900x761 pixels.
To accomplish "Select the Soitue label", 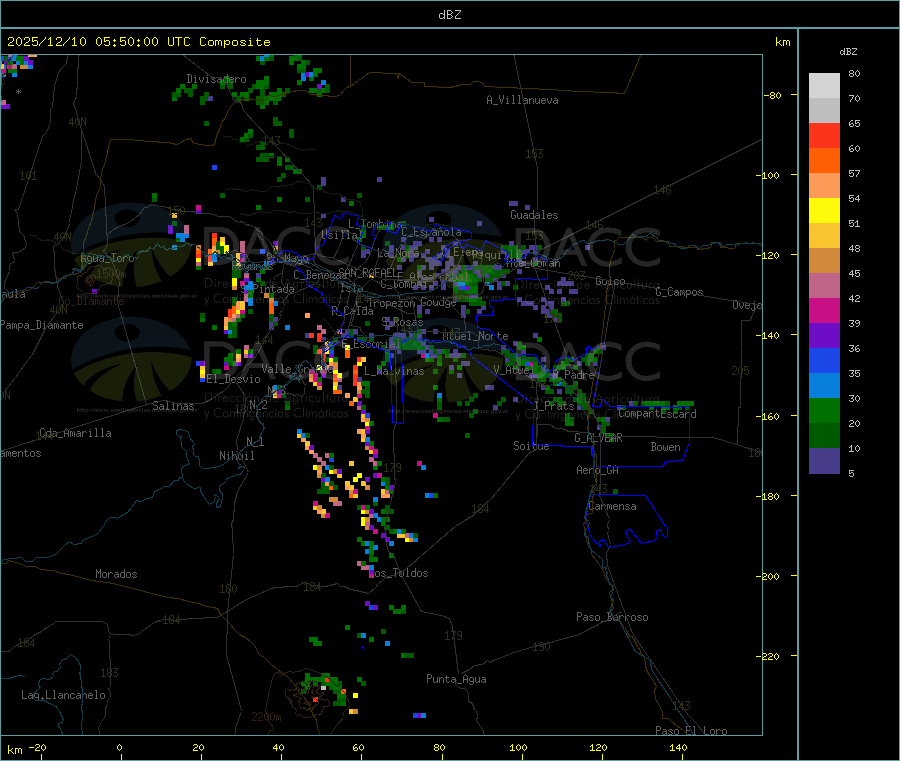I will pyautogui.click(x=531, y=446).
